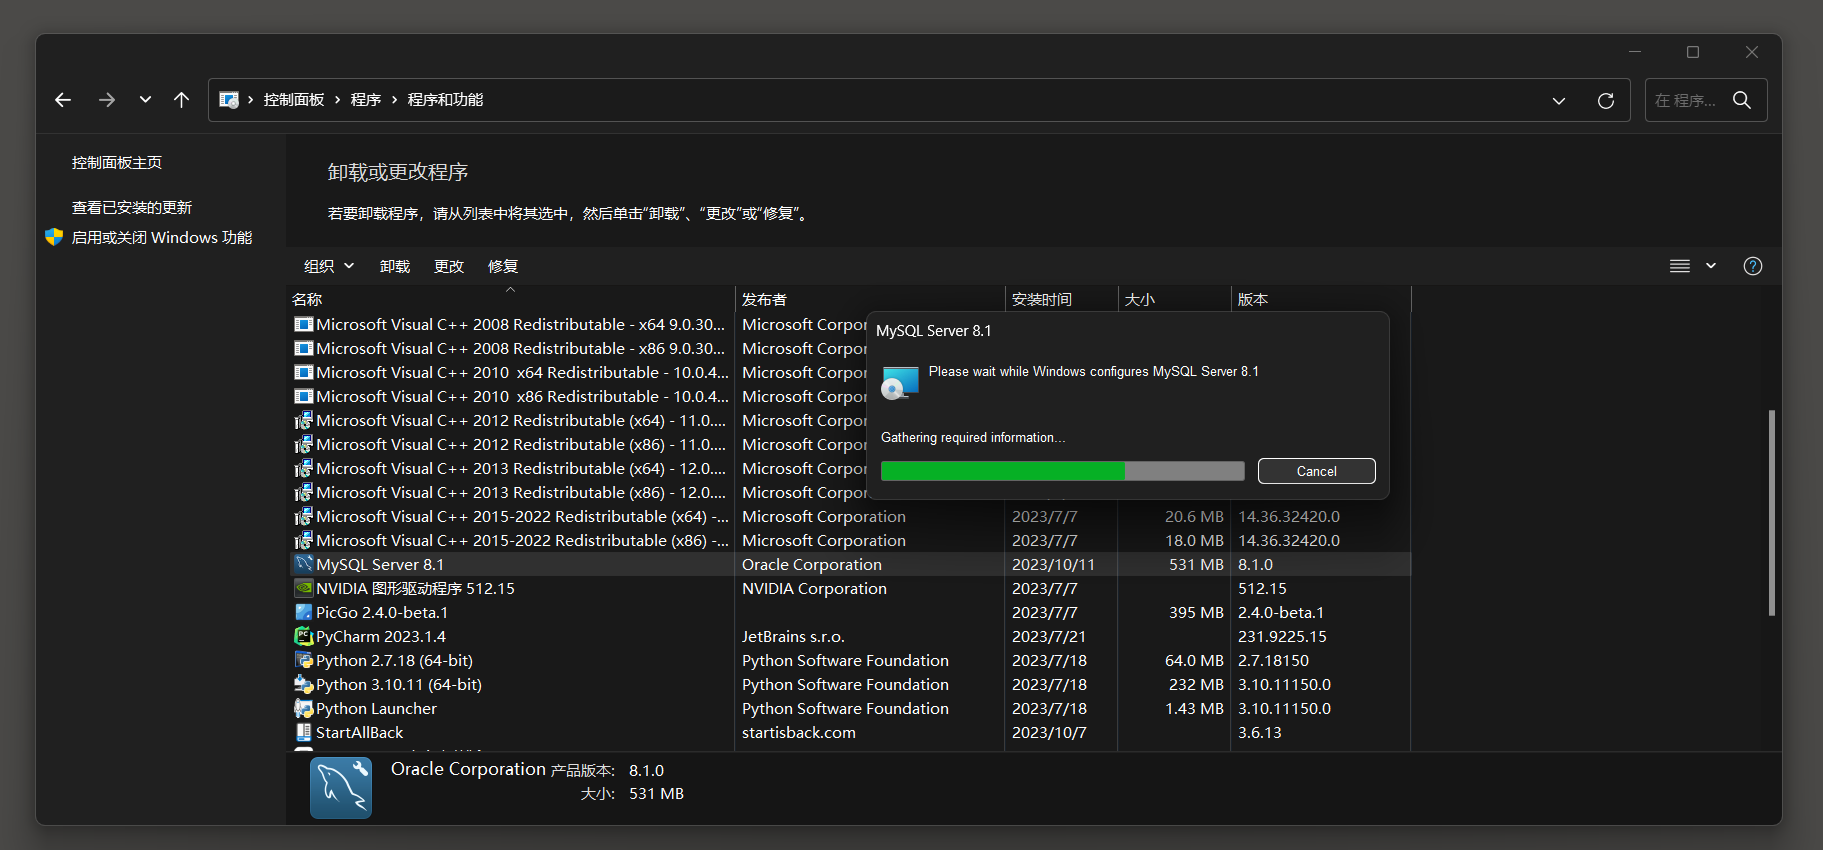Select '395 MB' size cell
1823x850 pixels.
[1196, 612]
